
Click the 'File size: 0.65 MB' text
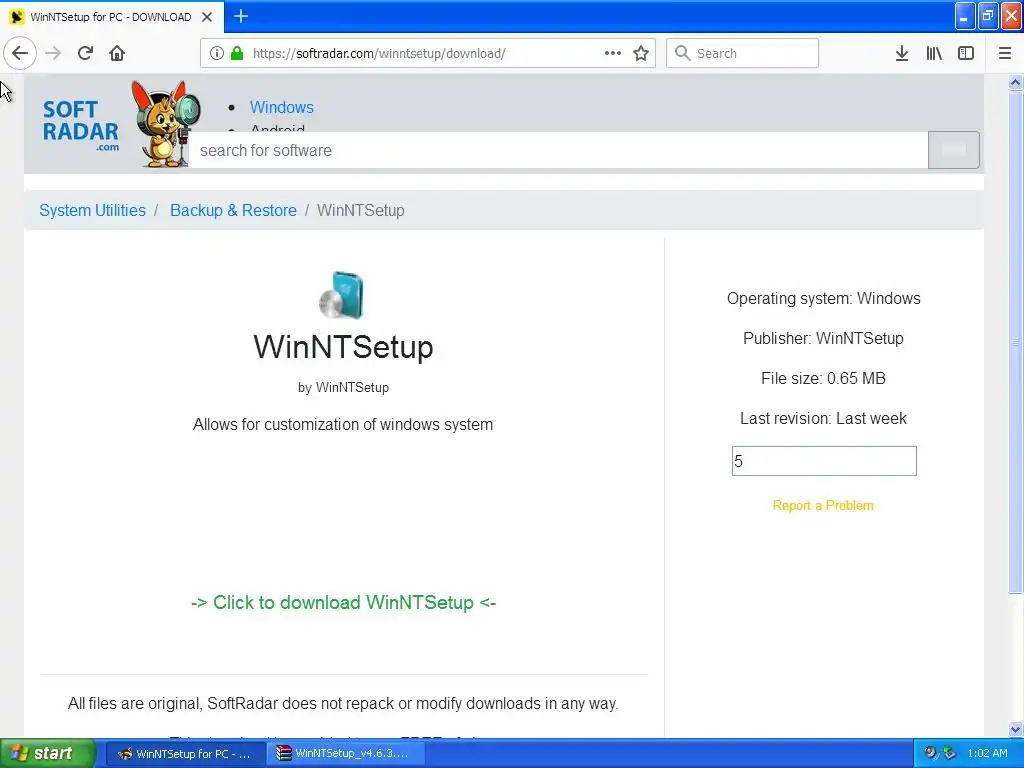[823, 378]
